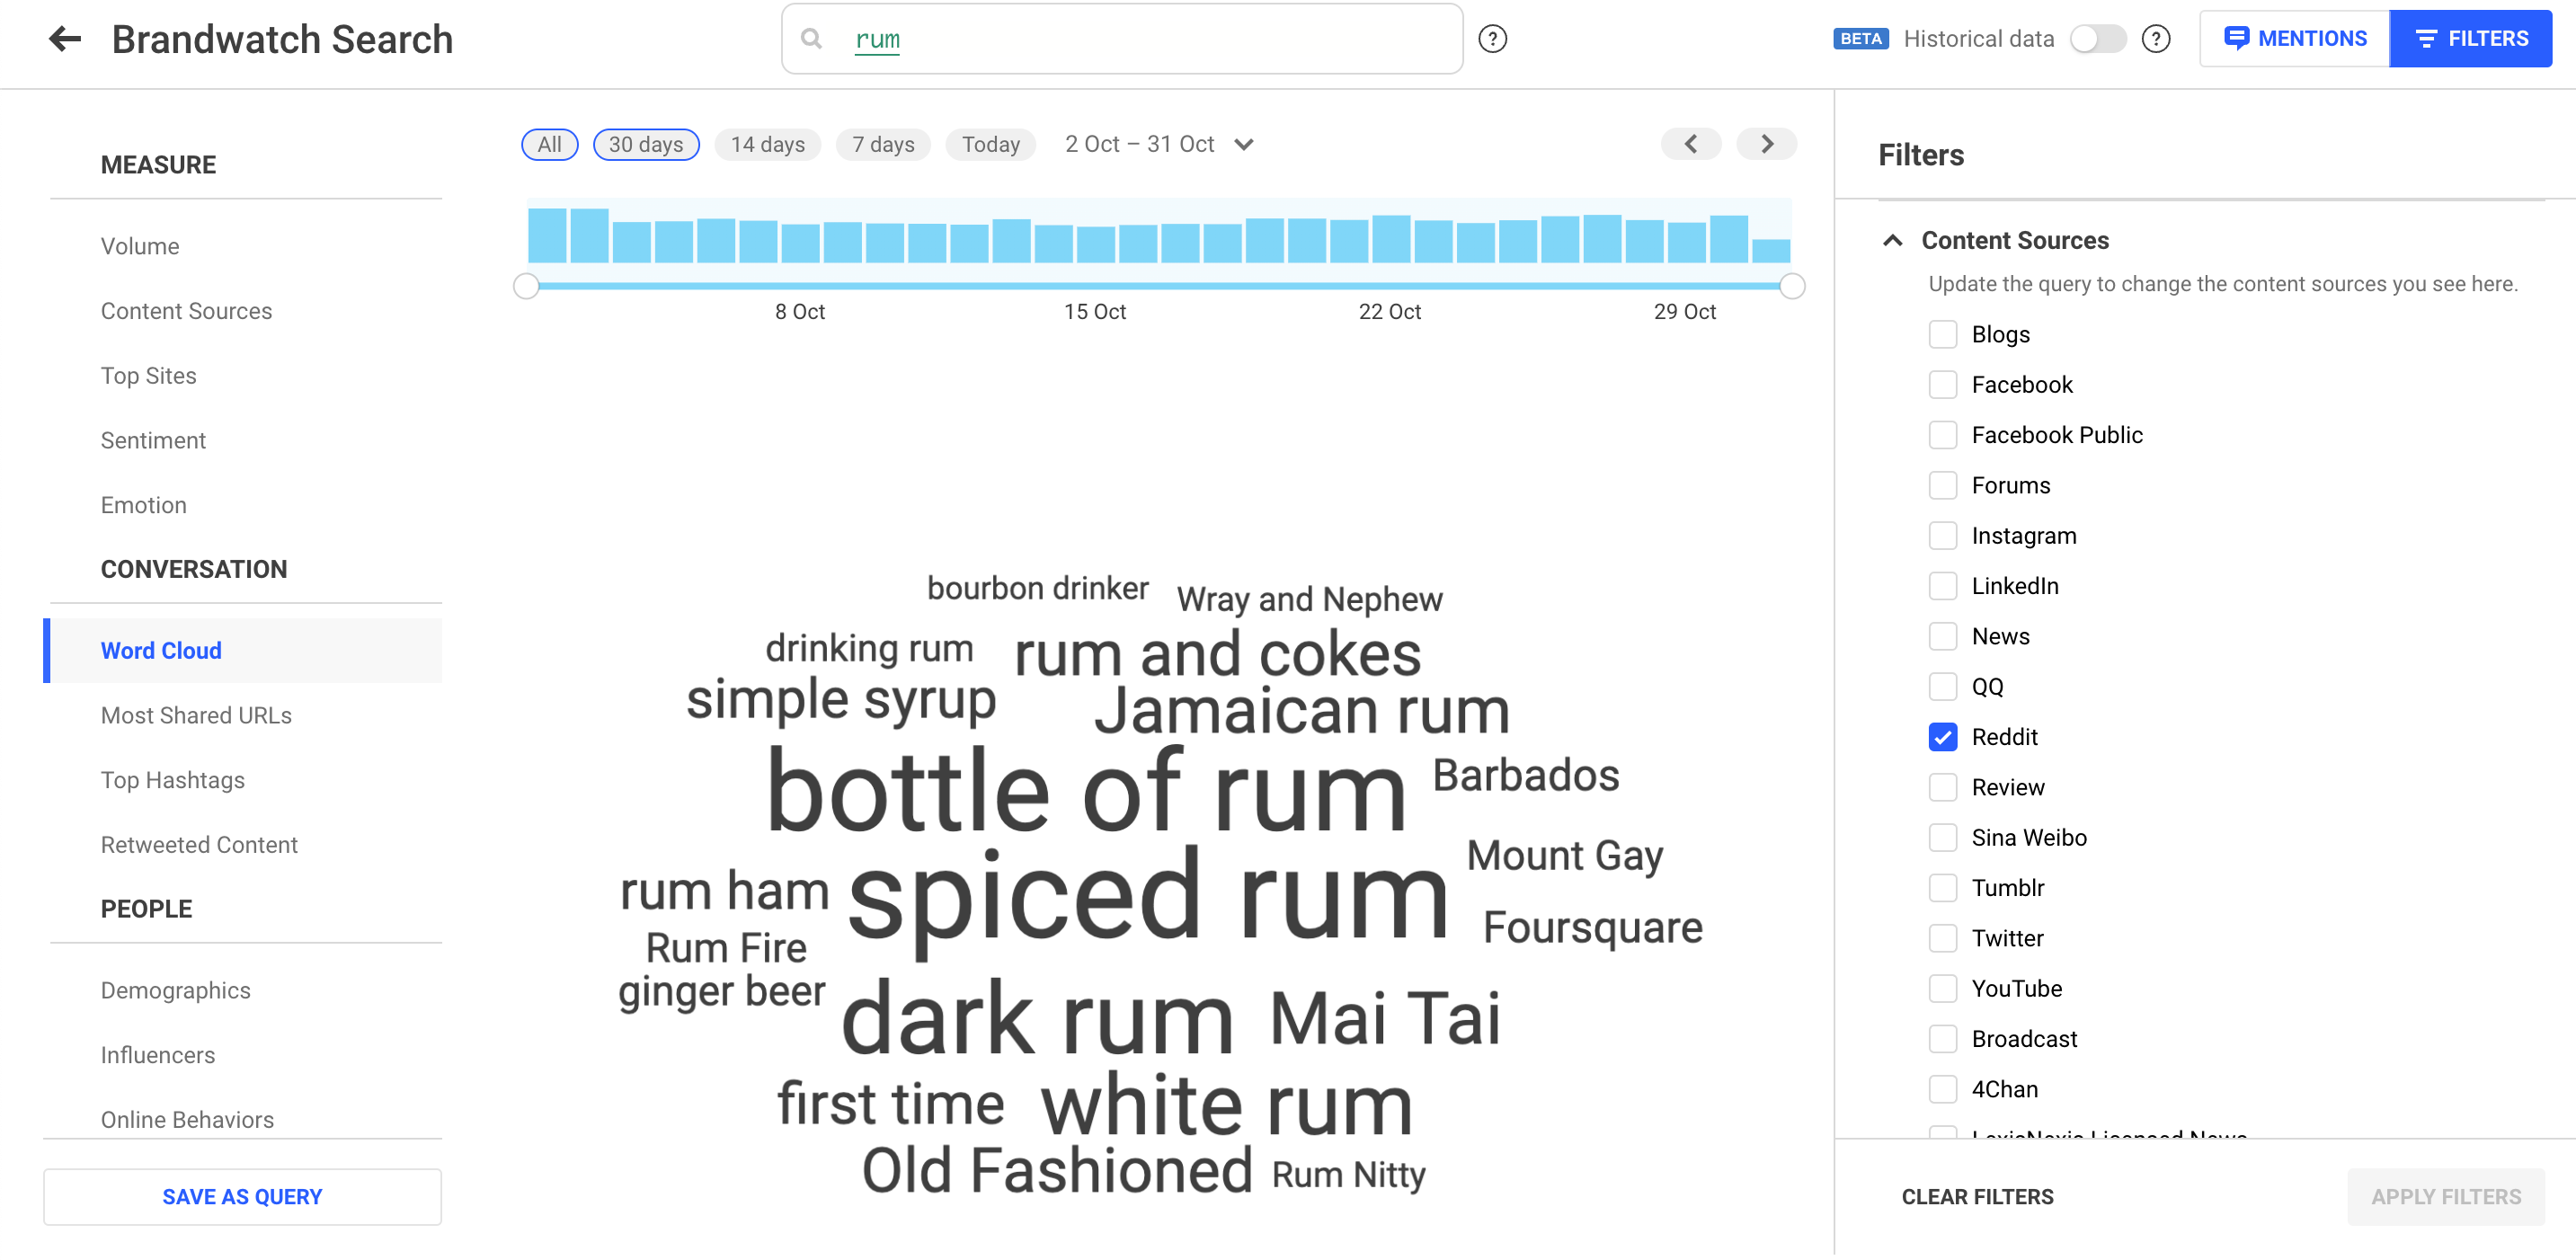2576x1260 pixels.
Task: Check the Review checkbox
Action: pos(1942,788)
